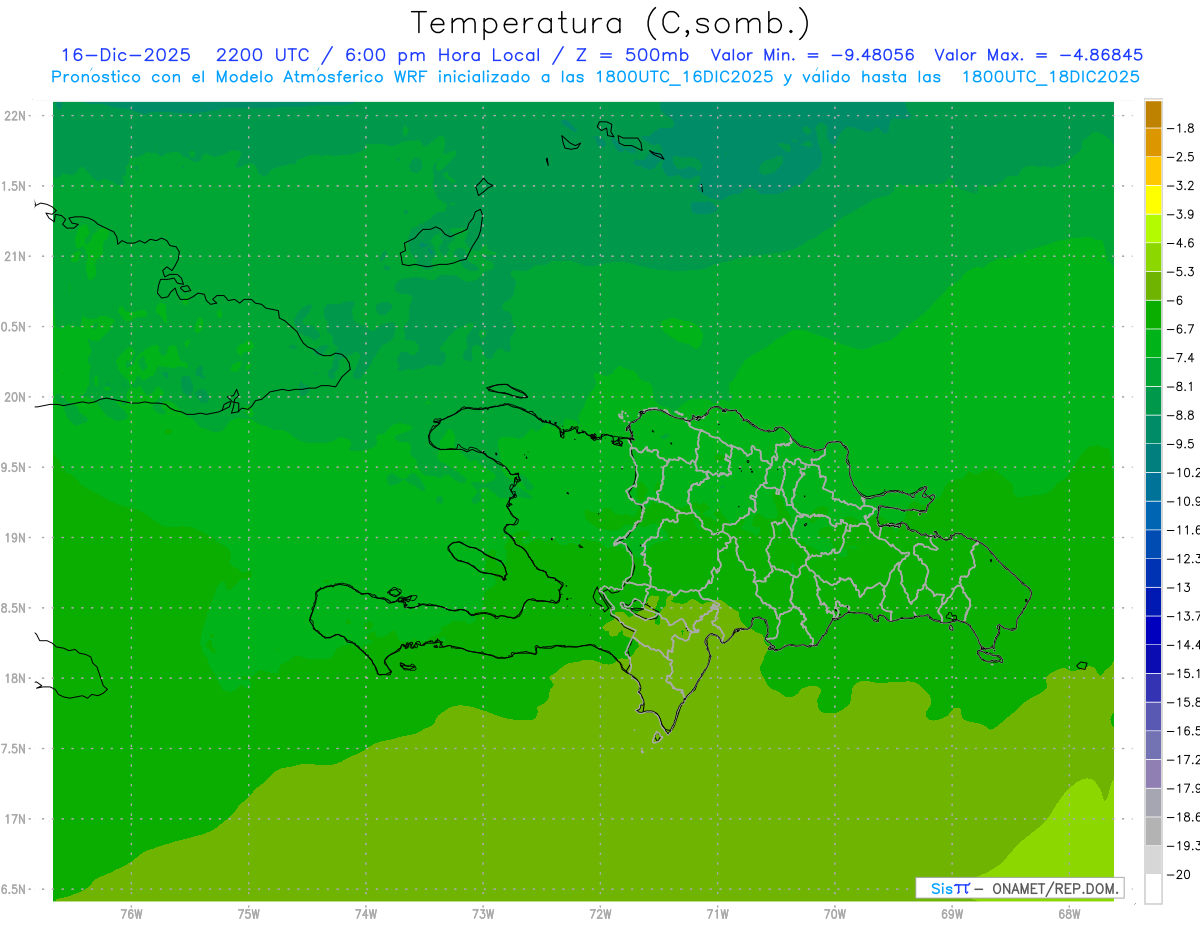
Task: Click the teal swatch between -9.5 and -10.2
Action: pyautogui.click(x=1153, y=458)
